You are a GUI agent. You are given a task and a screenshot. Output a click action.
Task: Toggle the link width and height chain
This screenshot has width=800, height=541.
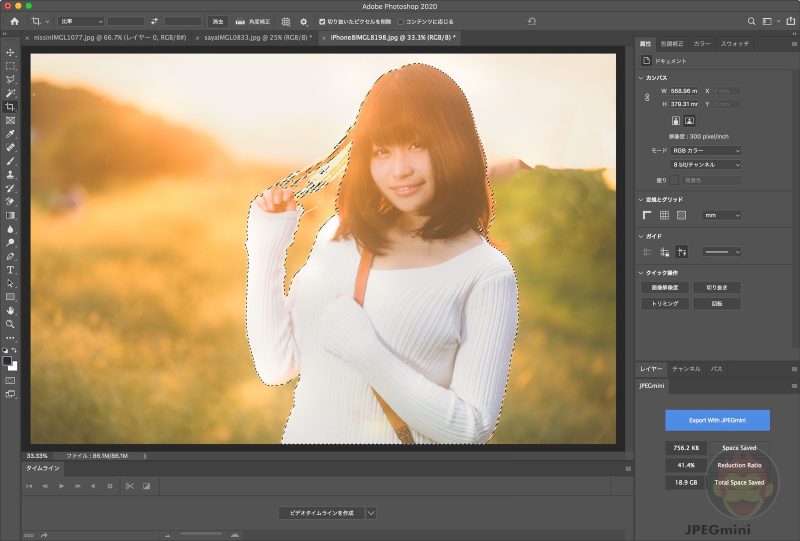pyautogui.click(x=647, y=97)
